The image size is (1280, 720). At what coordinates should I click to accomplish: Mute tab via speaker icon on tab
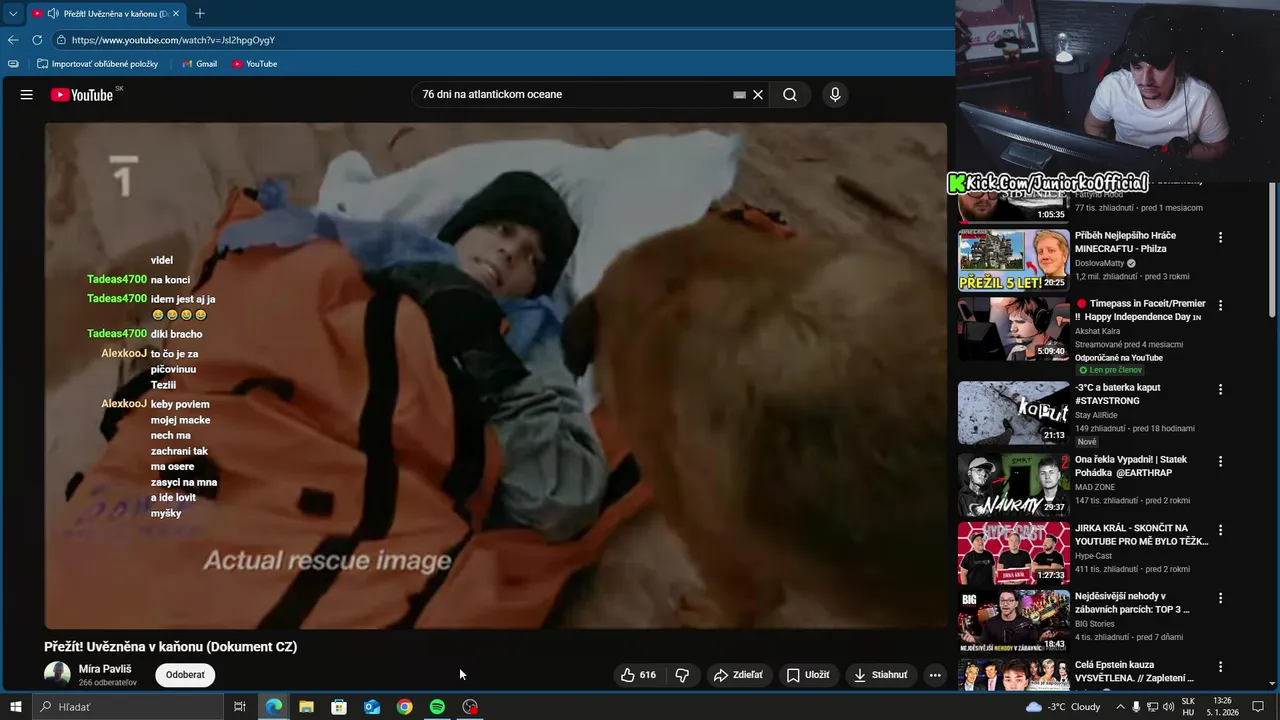pos(52,14)
